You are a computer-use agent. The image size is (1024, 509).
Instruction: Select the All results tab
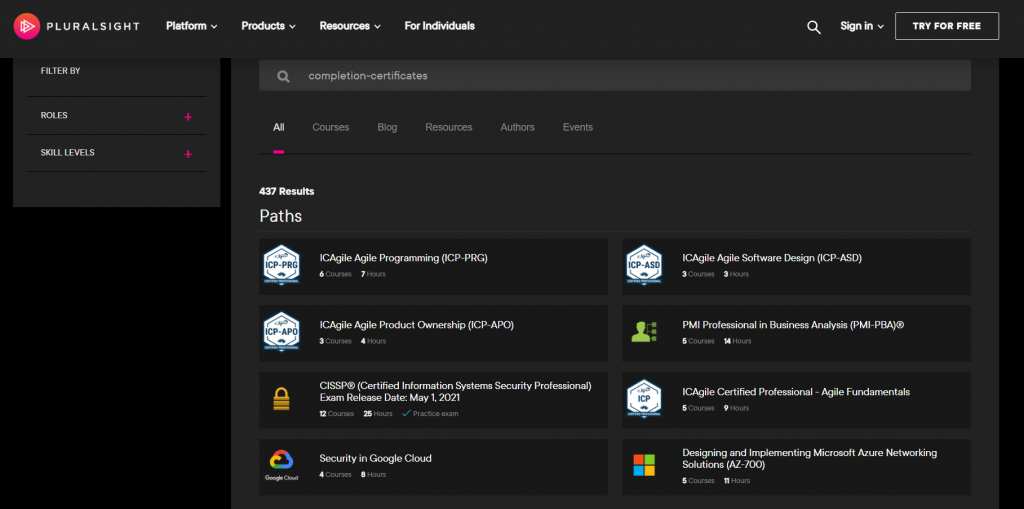tap(278, 127)
